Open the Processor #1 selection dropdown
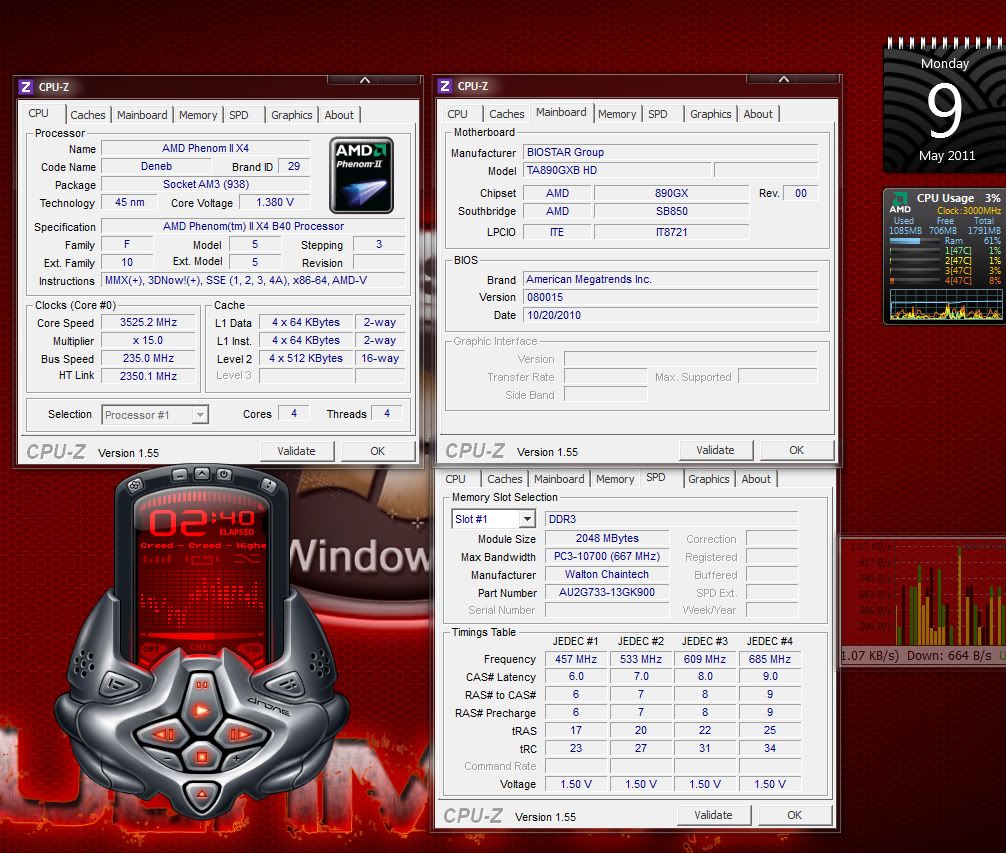Screen dimensions: 1006x853 155,415
